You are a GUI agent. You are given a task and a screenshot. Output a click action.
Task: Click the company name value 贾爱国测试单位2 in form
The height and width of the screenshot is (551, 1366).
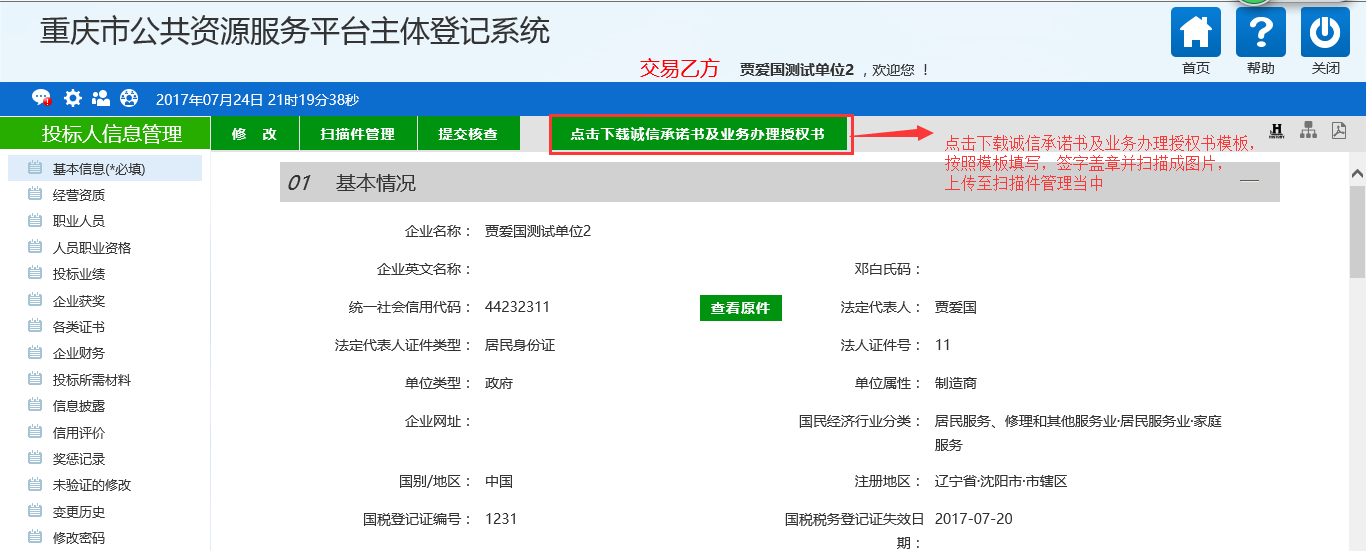[x=538, y=231]
